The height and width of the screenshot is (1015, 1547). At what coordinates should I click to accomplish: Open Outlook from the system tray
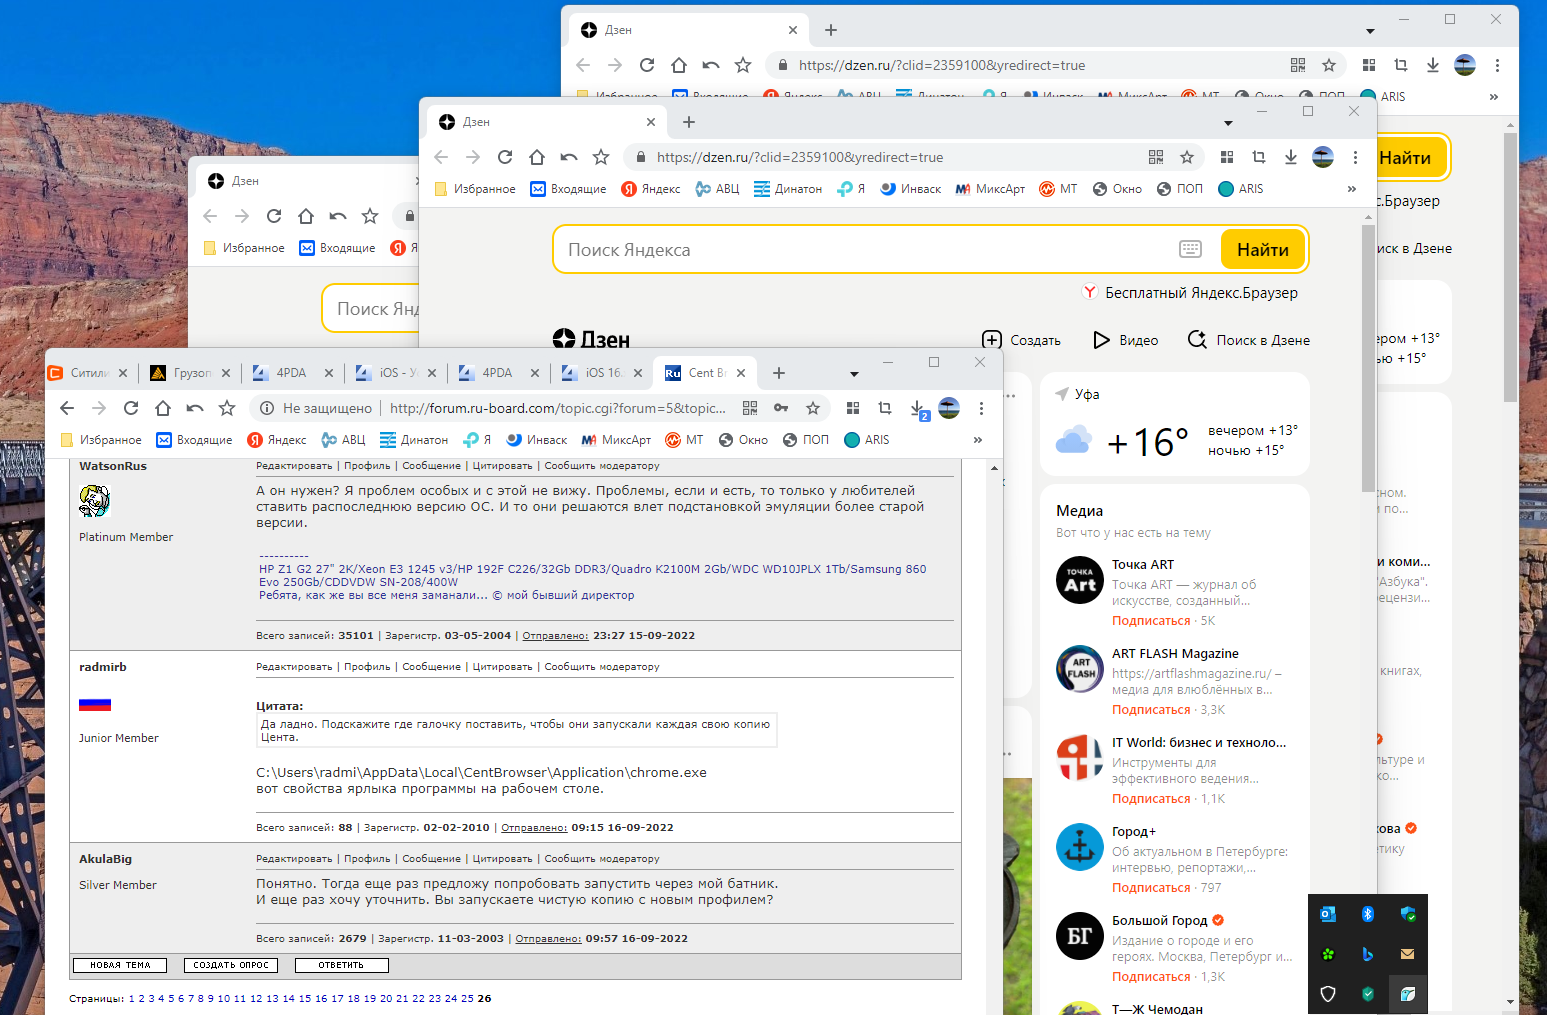(x=1327, y=914)
